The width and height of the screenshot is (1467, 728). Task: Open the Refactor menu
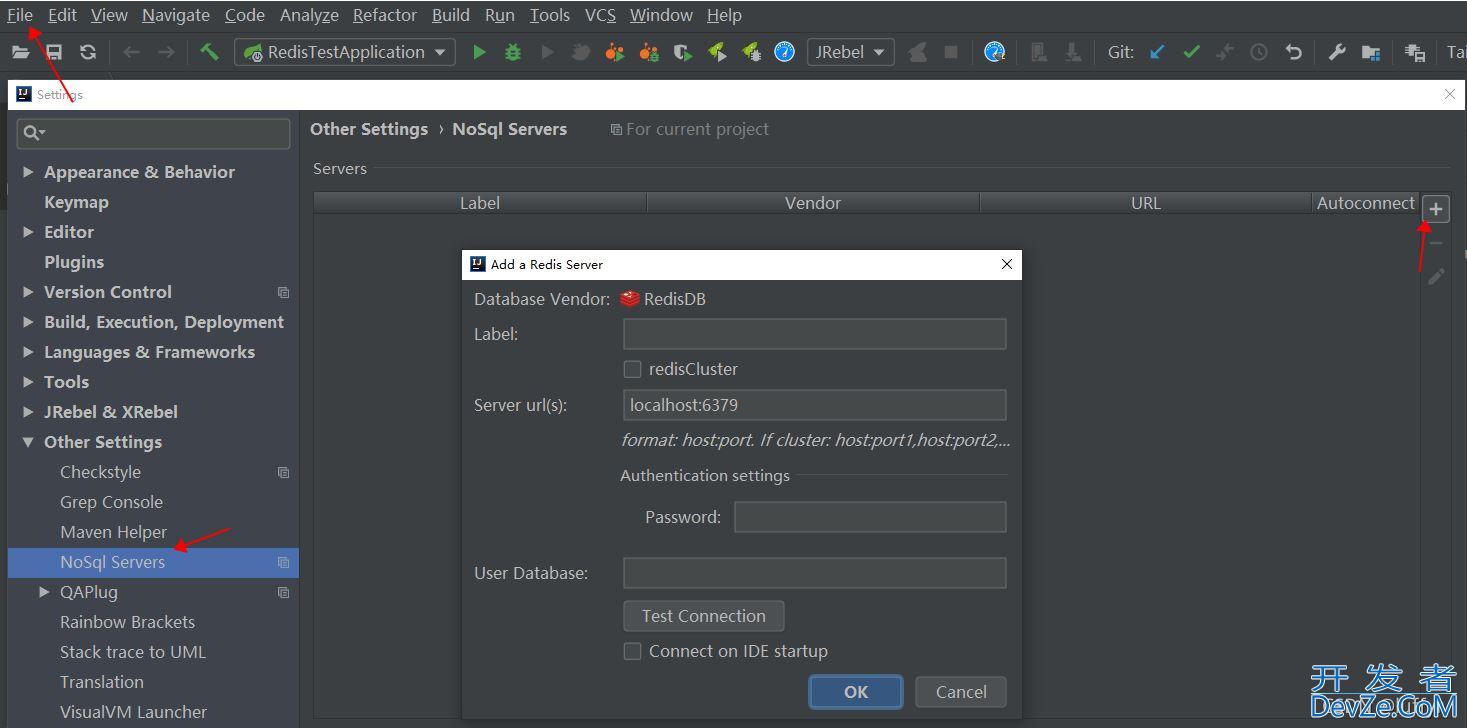pyautogui.click(x=385, y=15)
